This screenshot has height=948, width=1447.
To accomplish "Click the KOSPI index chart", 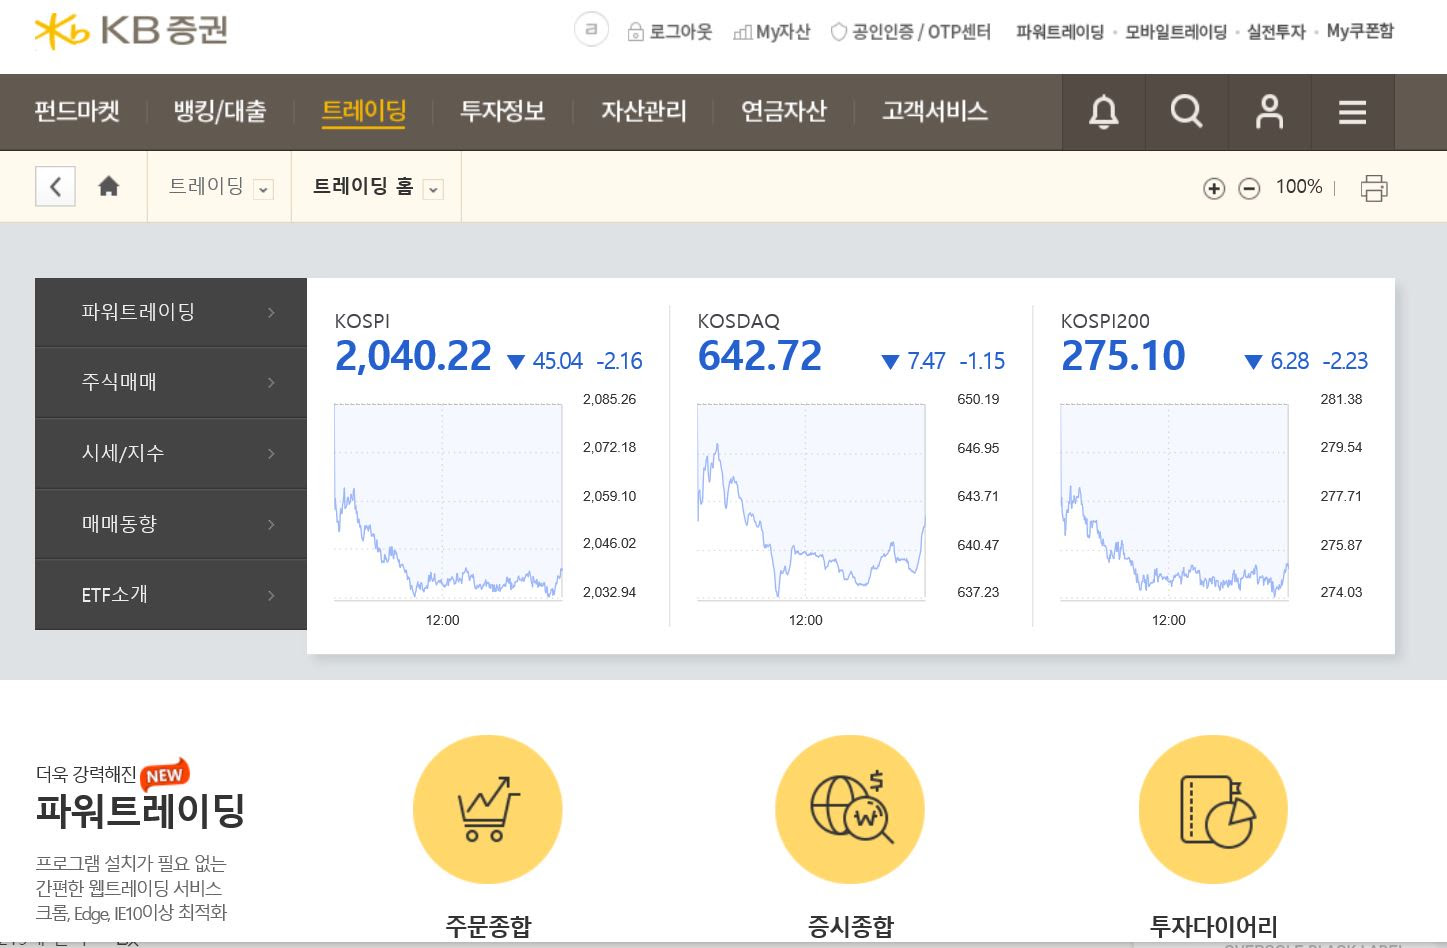I will click(448, 501).
